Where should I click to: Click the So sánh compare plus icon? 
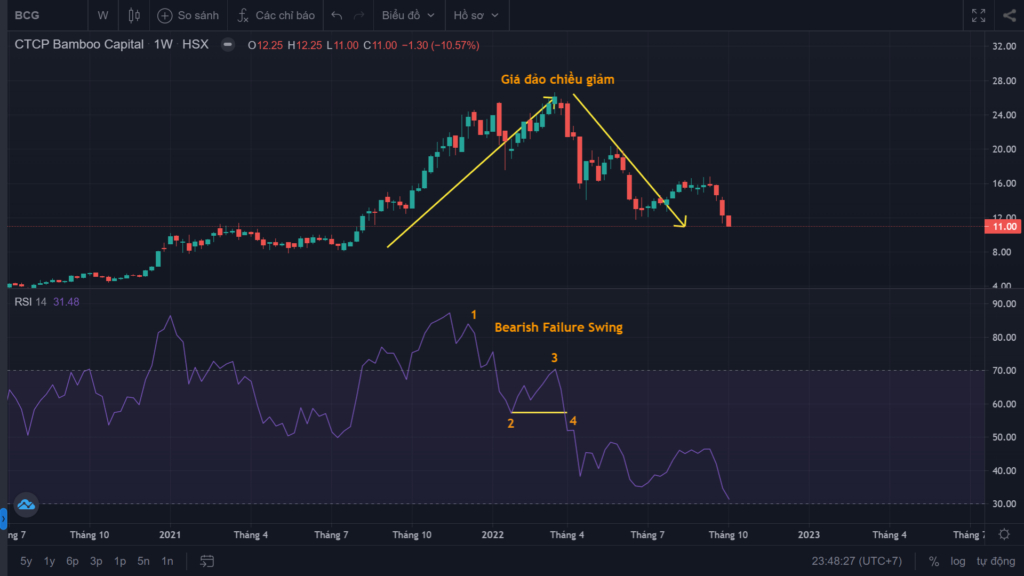165,15
